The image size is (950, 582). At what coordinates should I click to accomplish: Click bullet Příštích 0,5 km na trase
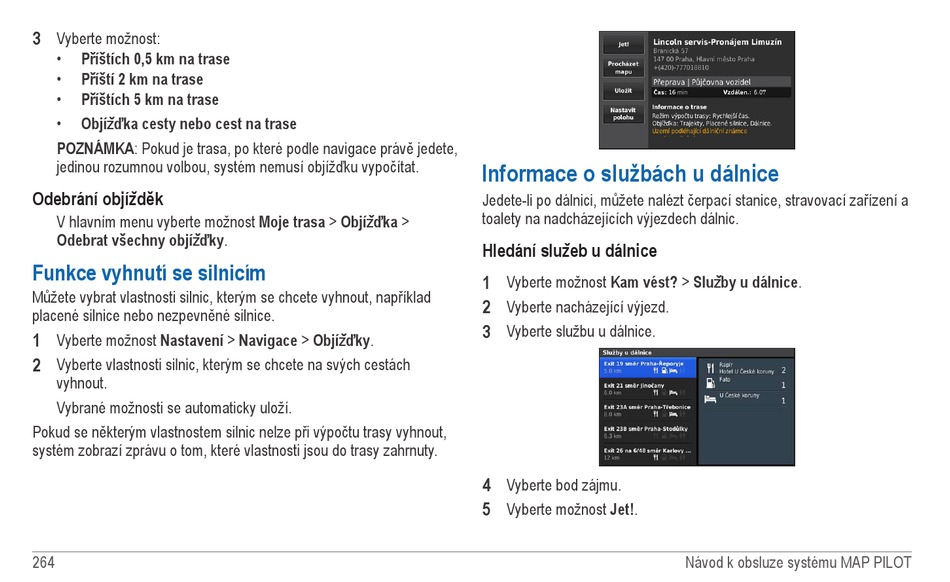pos(156,59)
